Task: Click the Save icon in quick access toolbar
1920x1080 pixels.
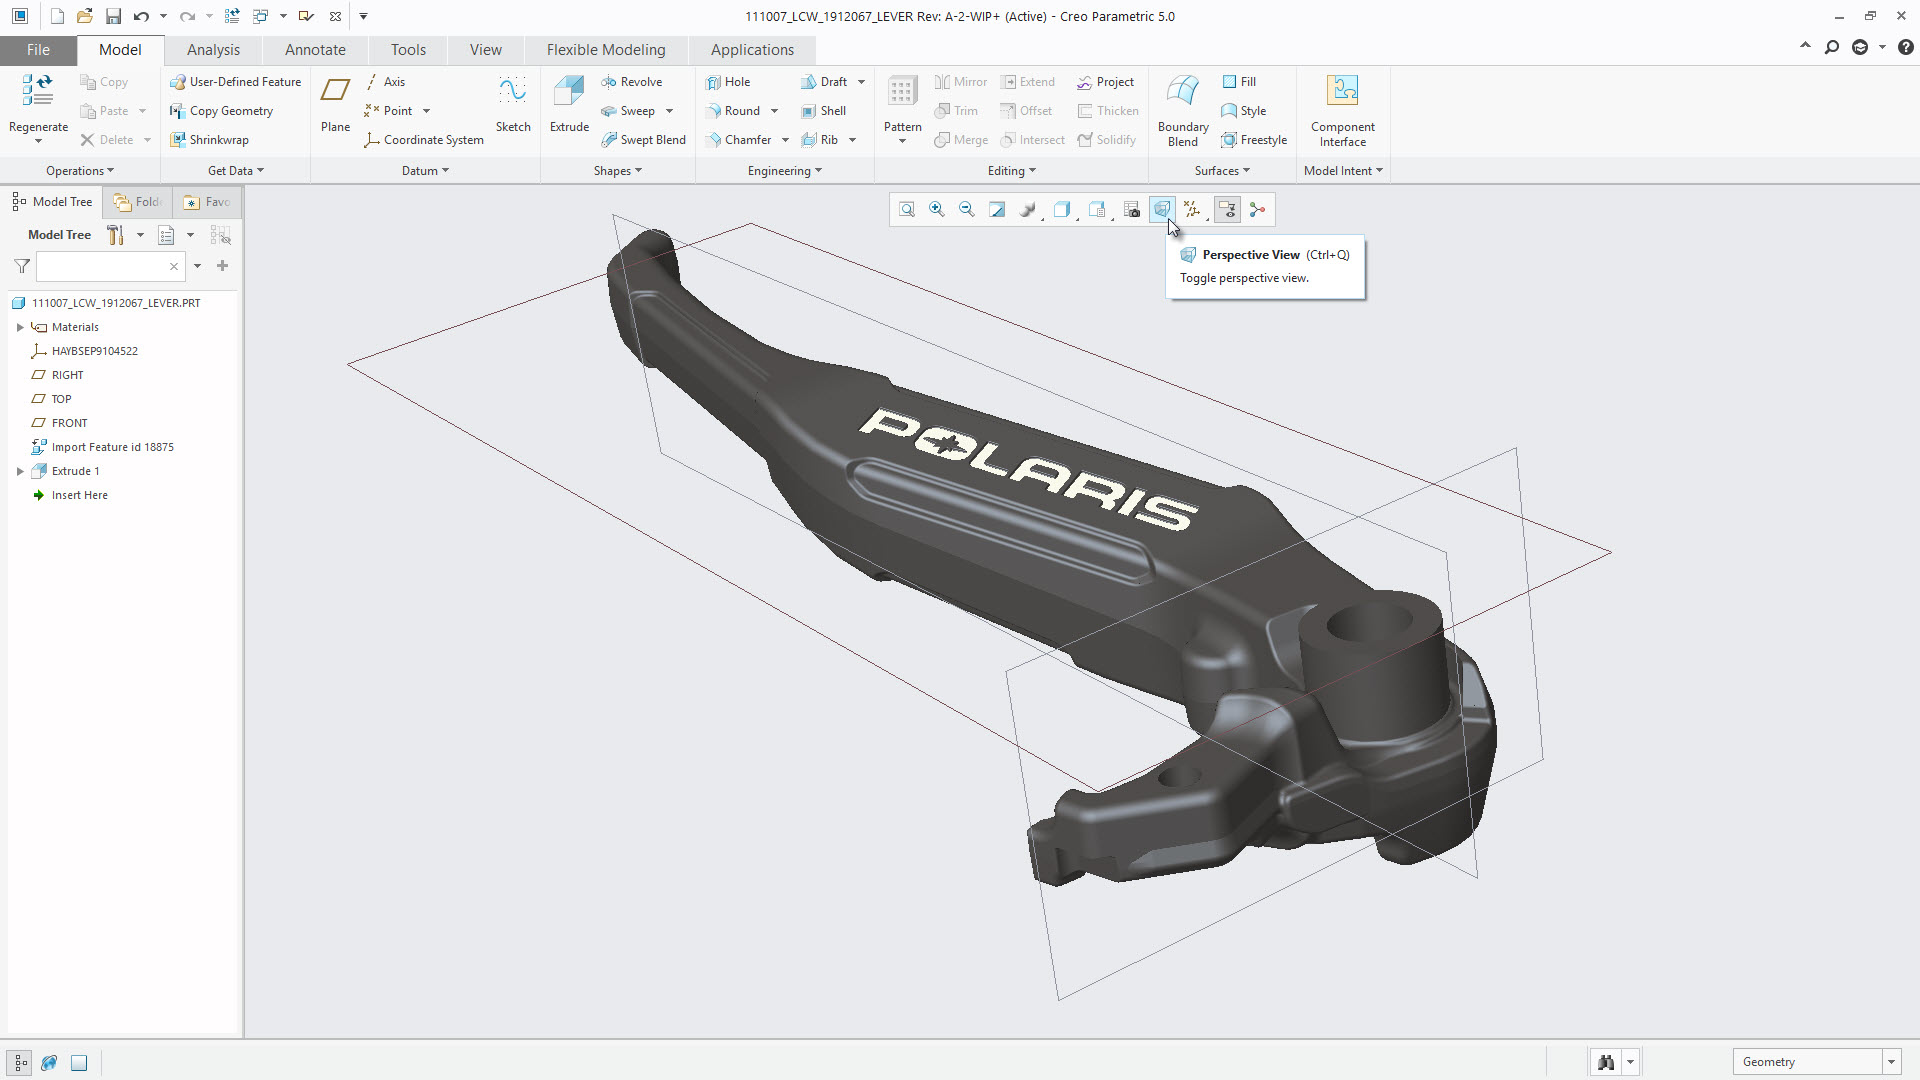Action: pyautogui.click(x=113, y=16)
